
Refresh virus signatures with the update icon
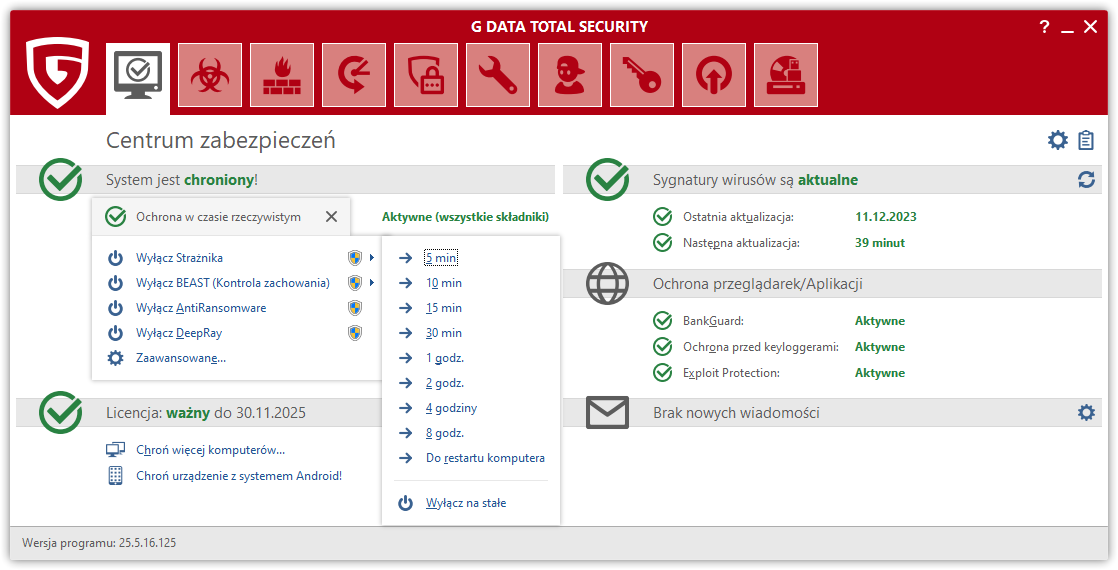point(1086,180)
